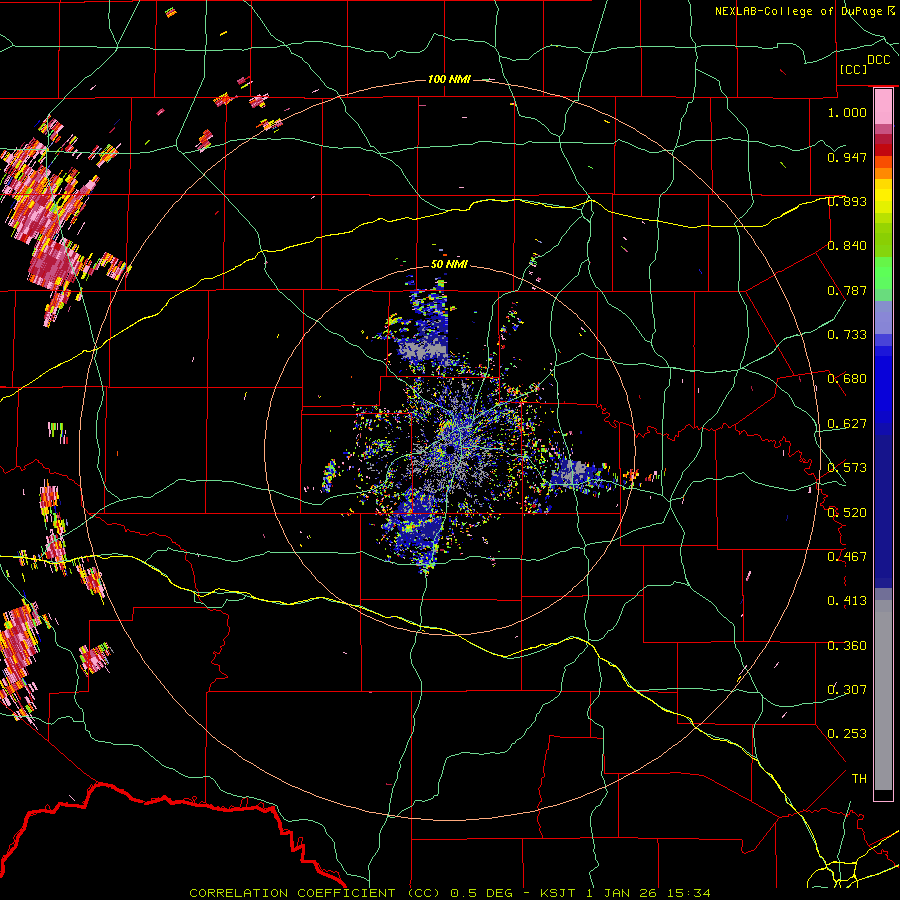Click the 0.413 scale label
The width and height of the screenshot is (900, 900).
click(847, 601)
